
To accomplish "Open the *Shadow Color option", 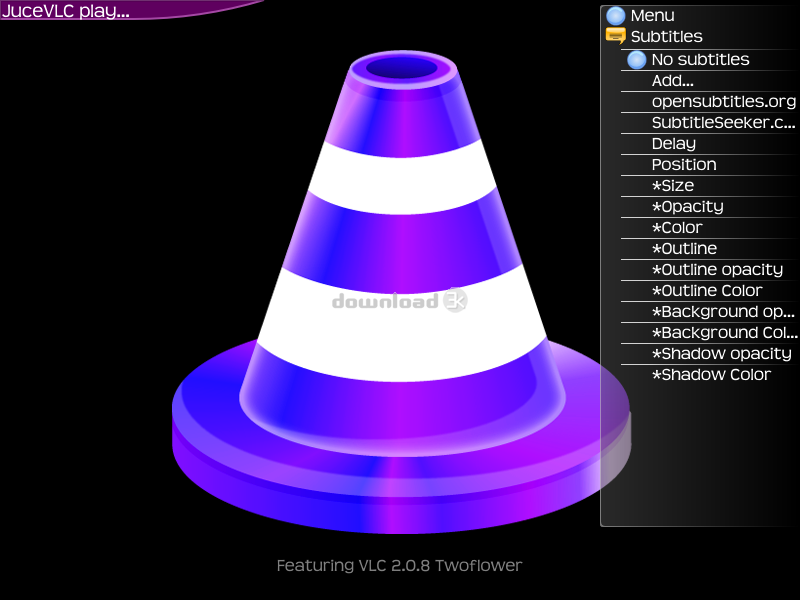I will click(x=710, y=374).
